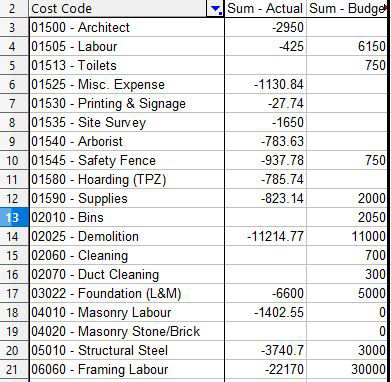Click the 04020 - Masonry Stone/Brick cell

click(127, 331)
